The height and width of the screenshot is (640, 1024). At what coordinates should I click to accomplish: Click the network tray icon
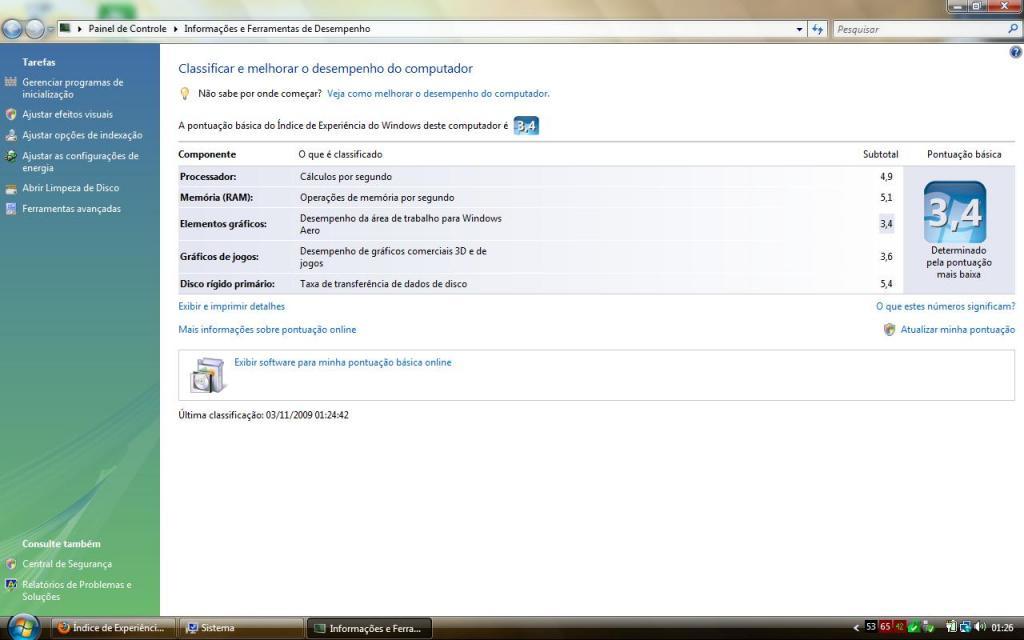pyautogui.click(x=965, y=628)
